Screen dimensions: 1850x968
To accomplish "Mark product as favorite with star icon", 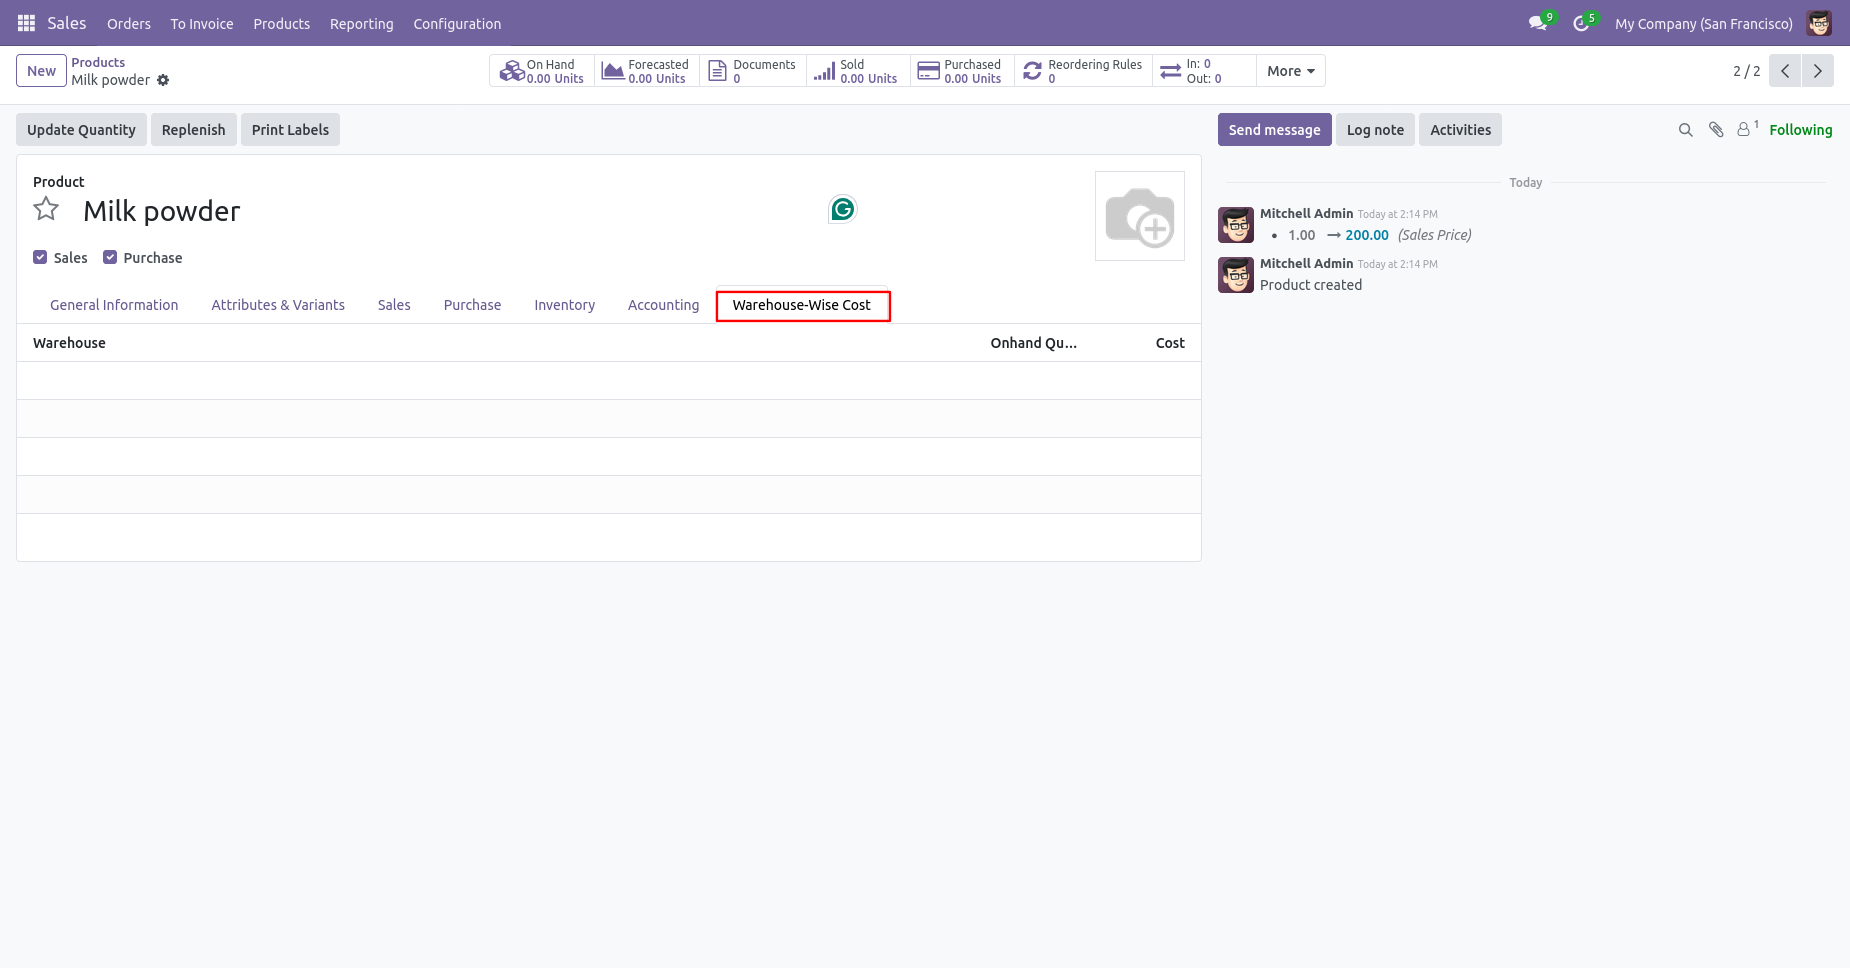I will (x=46, y=209).
